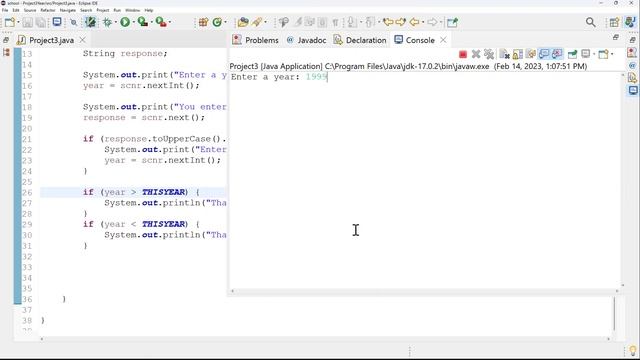This screenshot has width=640, height=360.
Task: Click the green Run button
Action: (x=125, y=22)
